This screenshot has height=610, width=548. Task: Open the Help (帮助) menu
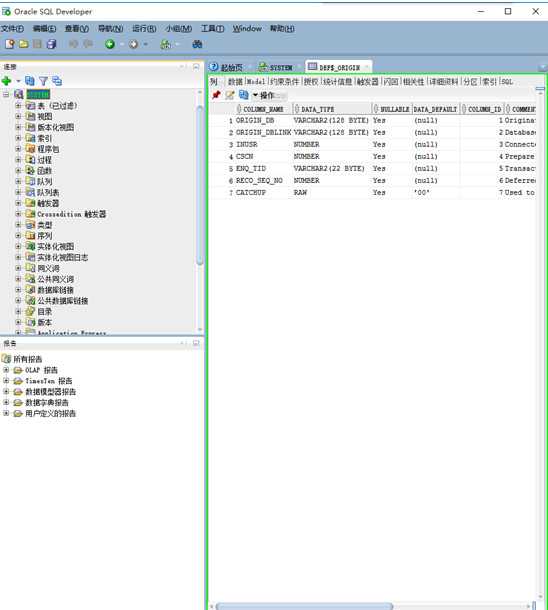coord(282,29)
